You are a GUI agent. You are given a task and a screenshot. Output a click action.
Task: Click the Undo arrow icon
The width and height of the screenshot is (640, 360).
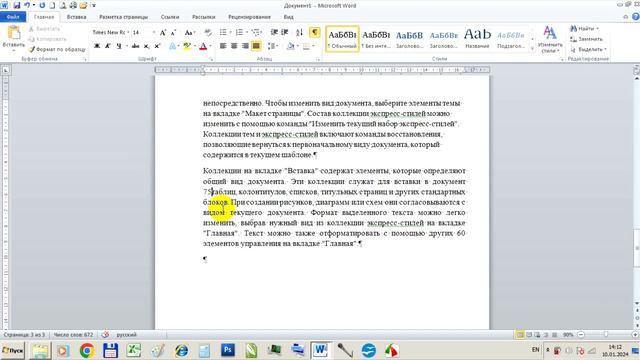coord(27,5)
